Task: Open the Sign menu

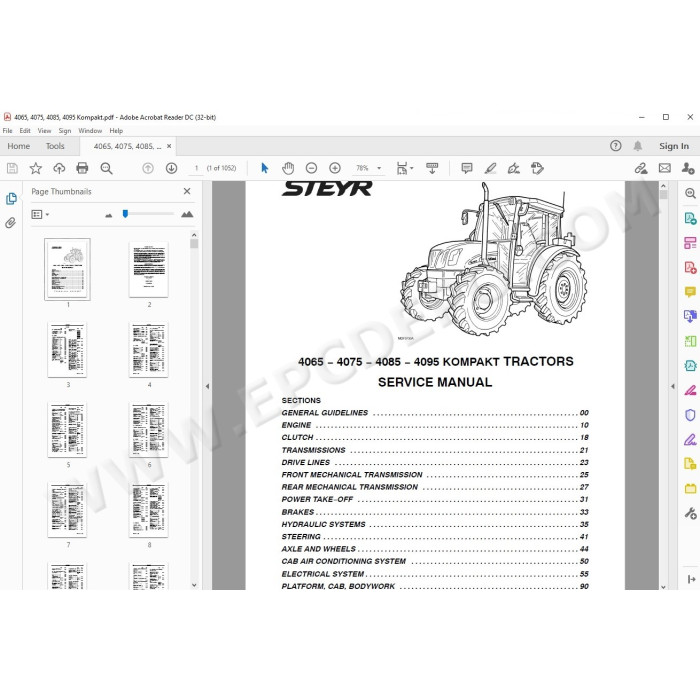Action: click(x=65, y=131)
